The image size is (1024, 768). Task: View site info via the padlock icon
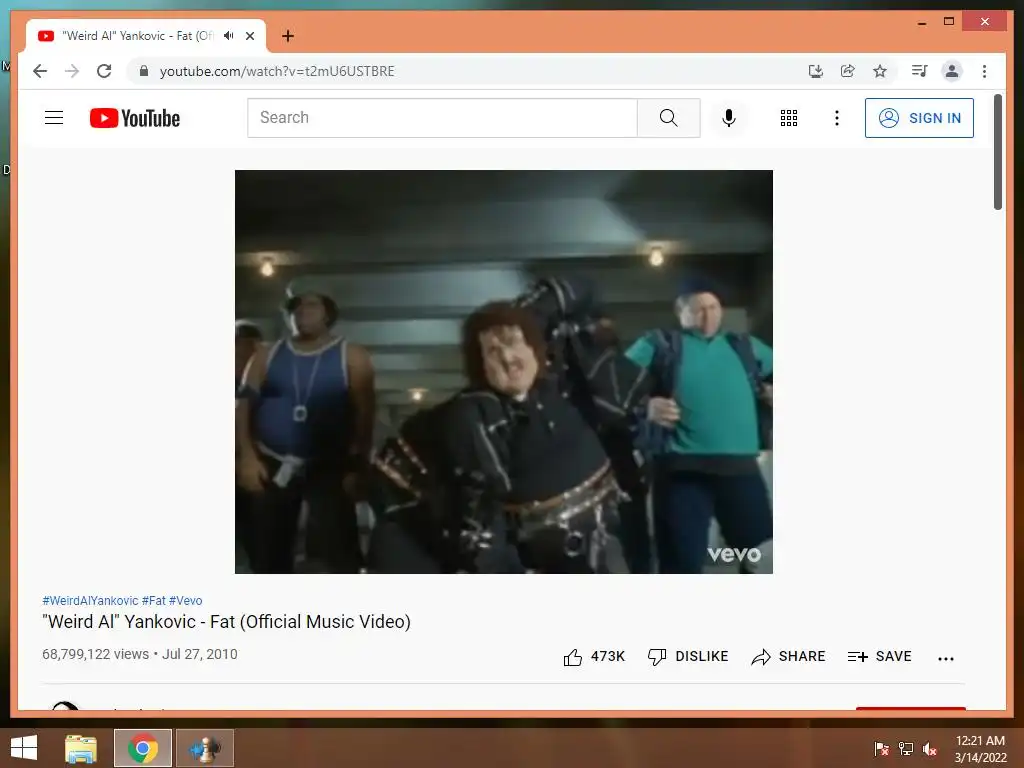click(x=144, y=71)
